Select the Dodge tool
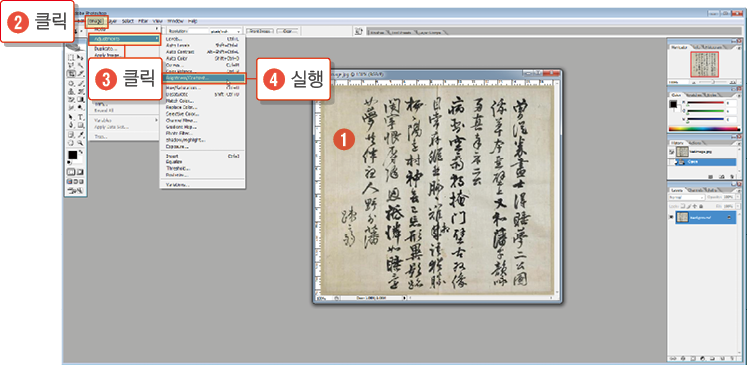This screenshot has width=747, height=365. coord(81,107)
